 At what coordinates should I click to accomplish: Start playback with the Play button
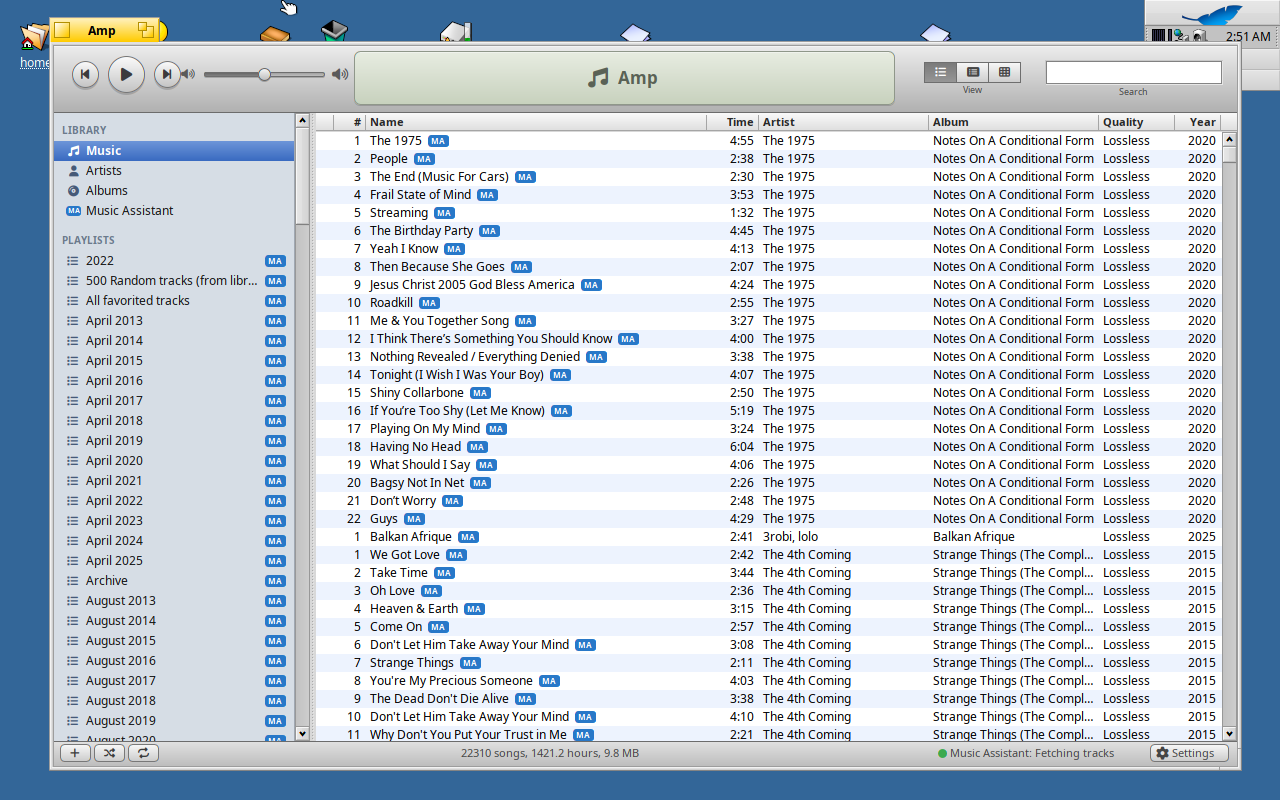tap(126, 74)
